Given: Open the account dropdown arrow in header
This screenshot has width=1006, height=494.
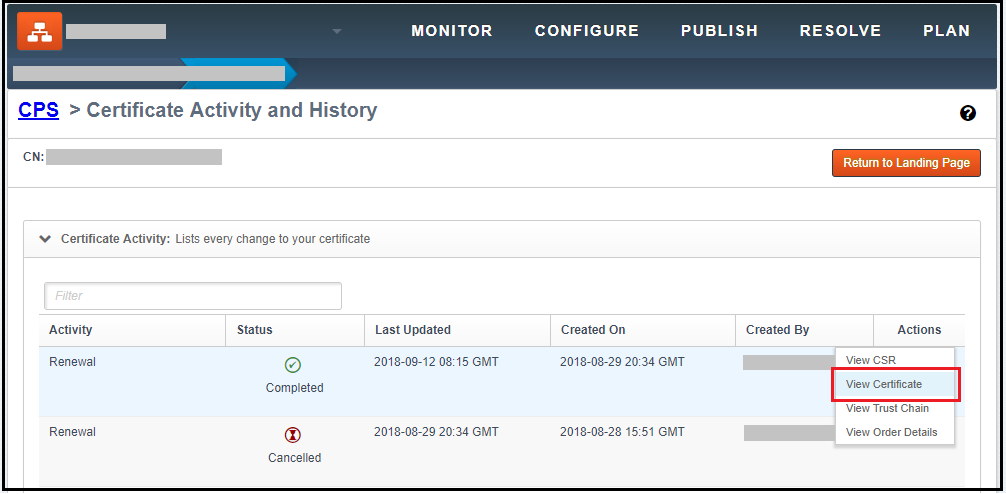Looking at the screenshot, I should pyautogui.click(x=337, y=31).
